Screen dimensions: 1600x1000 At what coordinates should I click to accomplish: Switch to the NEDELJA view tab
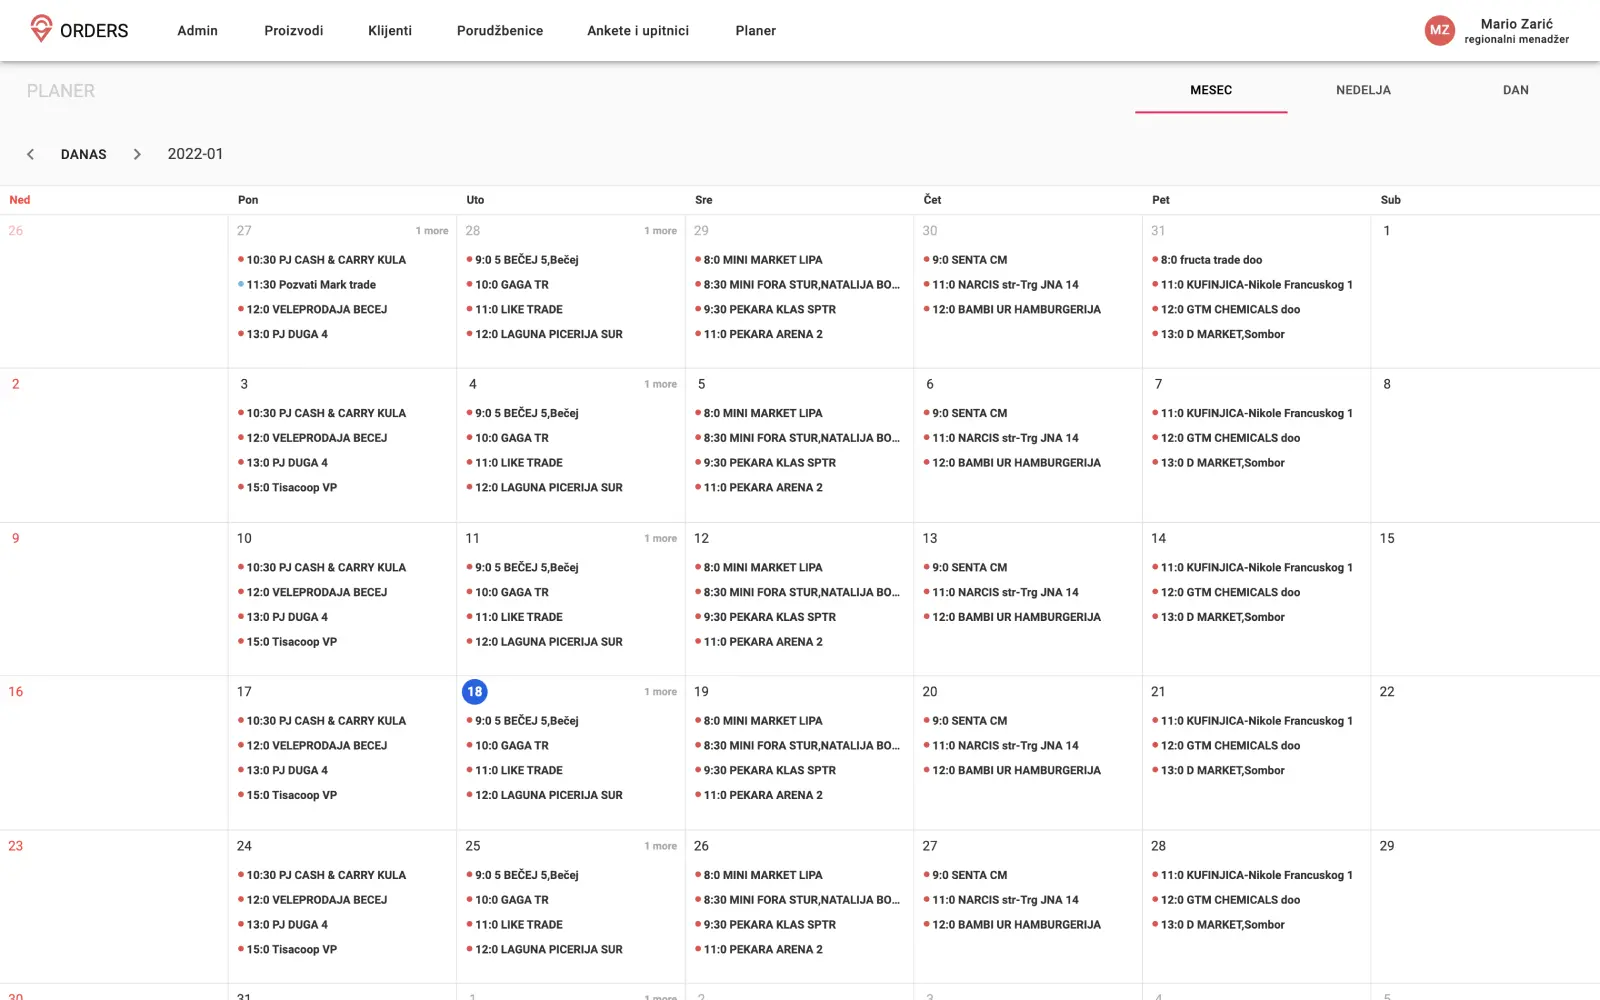[x=1363, y=90]
